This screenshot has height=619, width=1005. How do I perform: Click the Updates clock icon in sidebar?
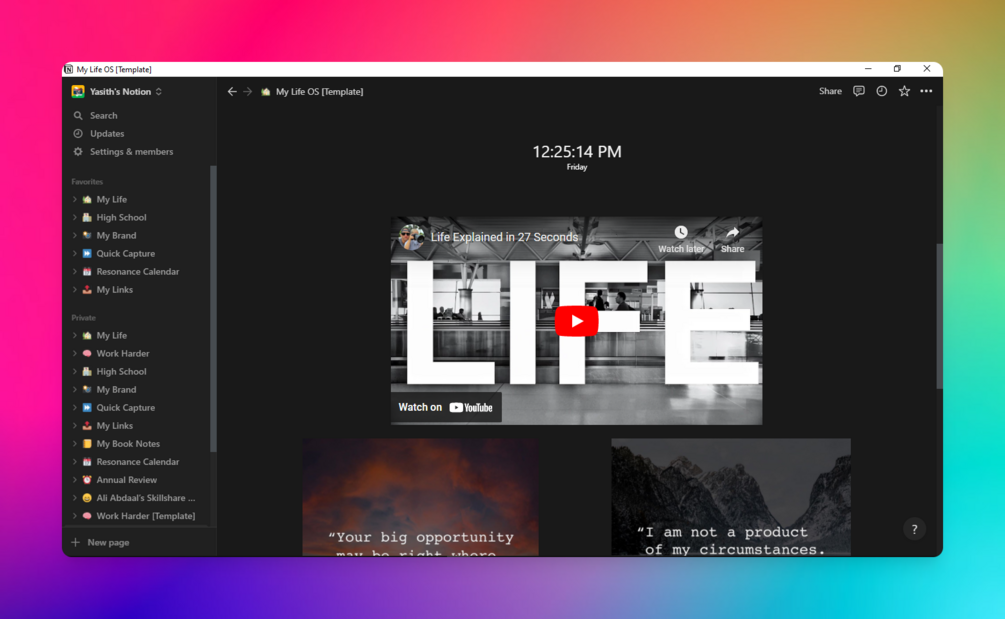coord(78,133)
